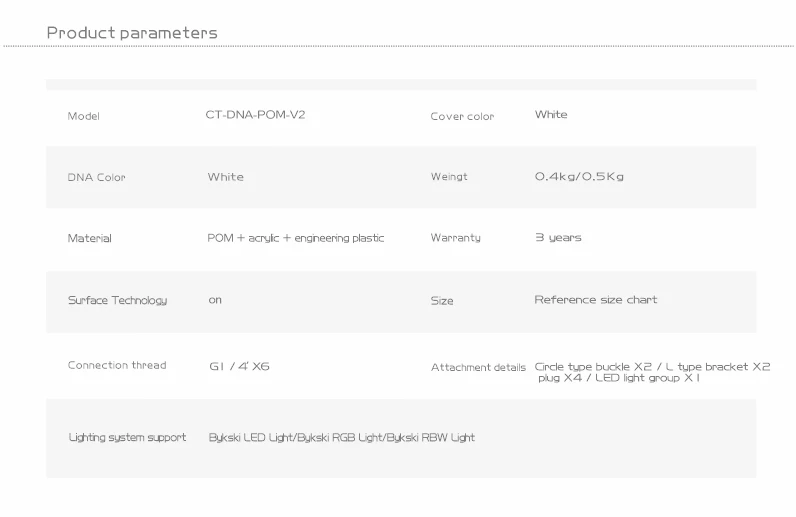Click the Weingt label

(x=449, y=177)
